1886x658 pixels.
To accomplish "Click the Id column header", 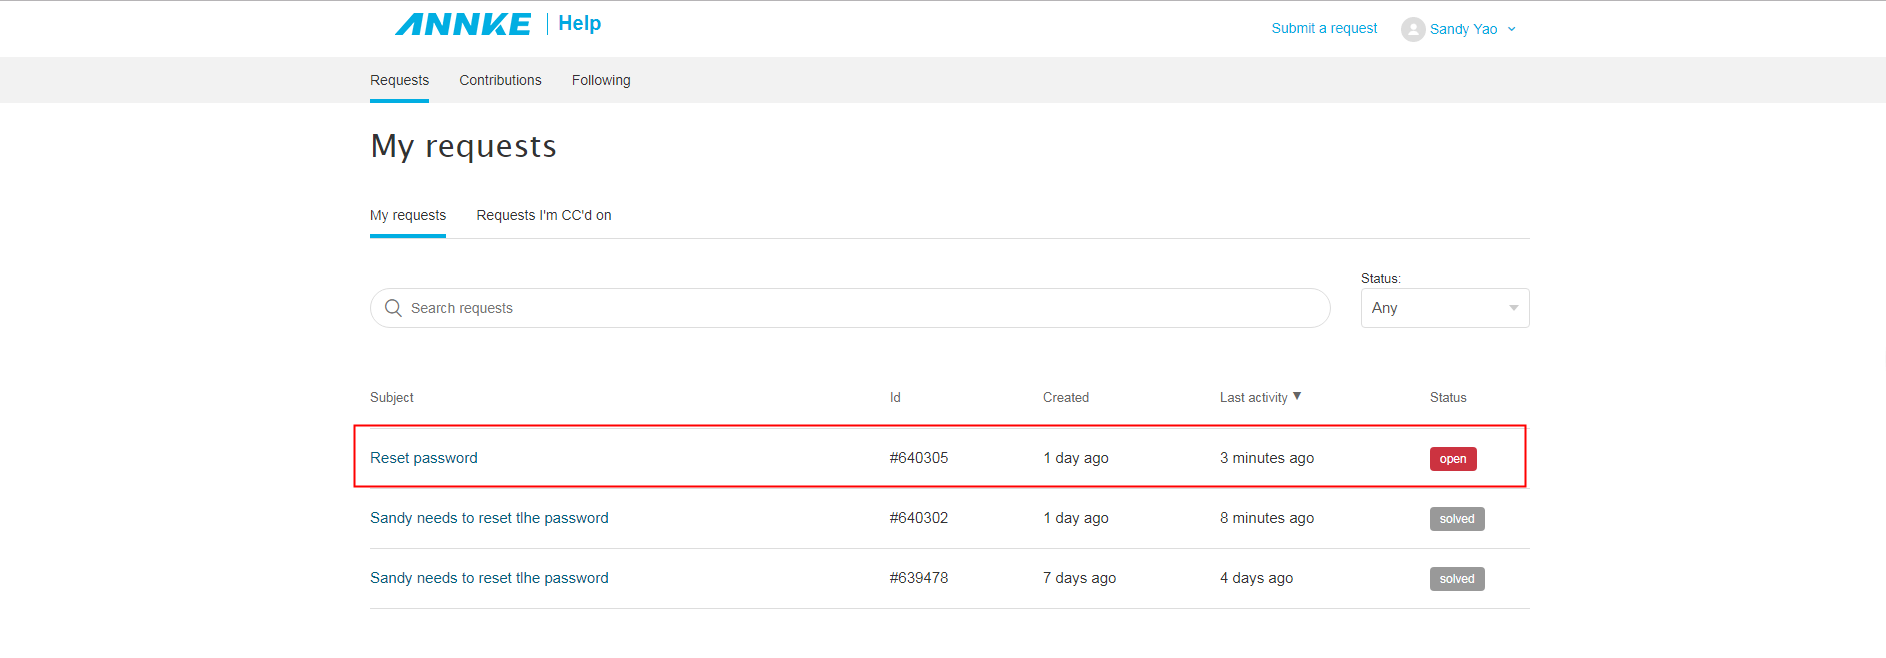I will pos(895,397).
